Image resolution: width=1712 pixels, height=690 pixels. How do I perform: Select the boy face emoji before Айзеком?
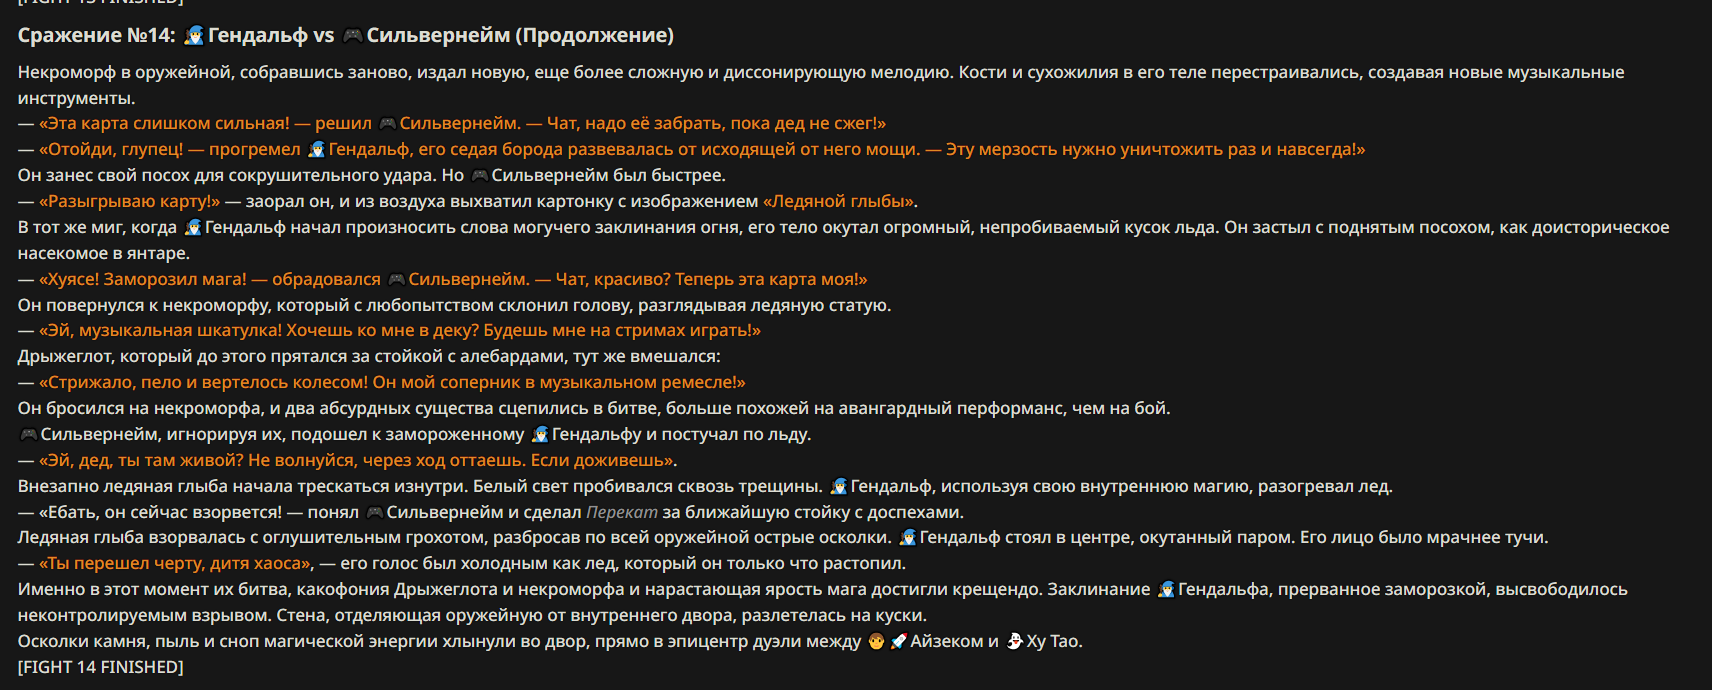[x=876, y=641]
